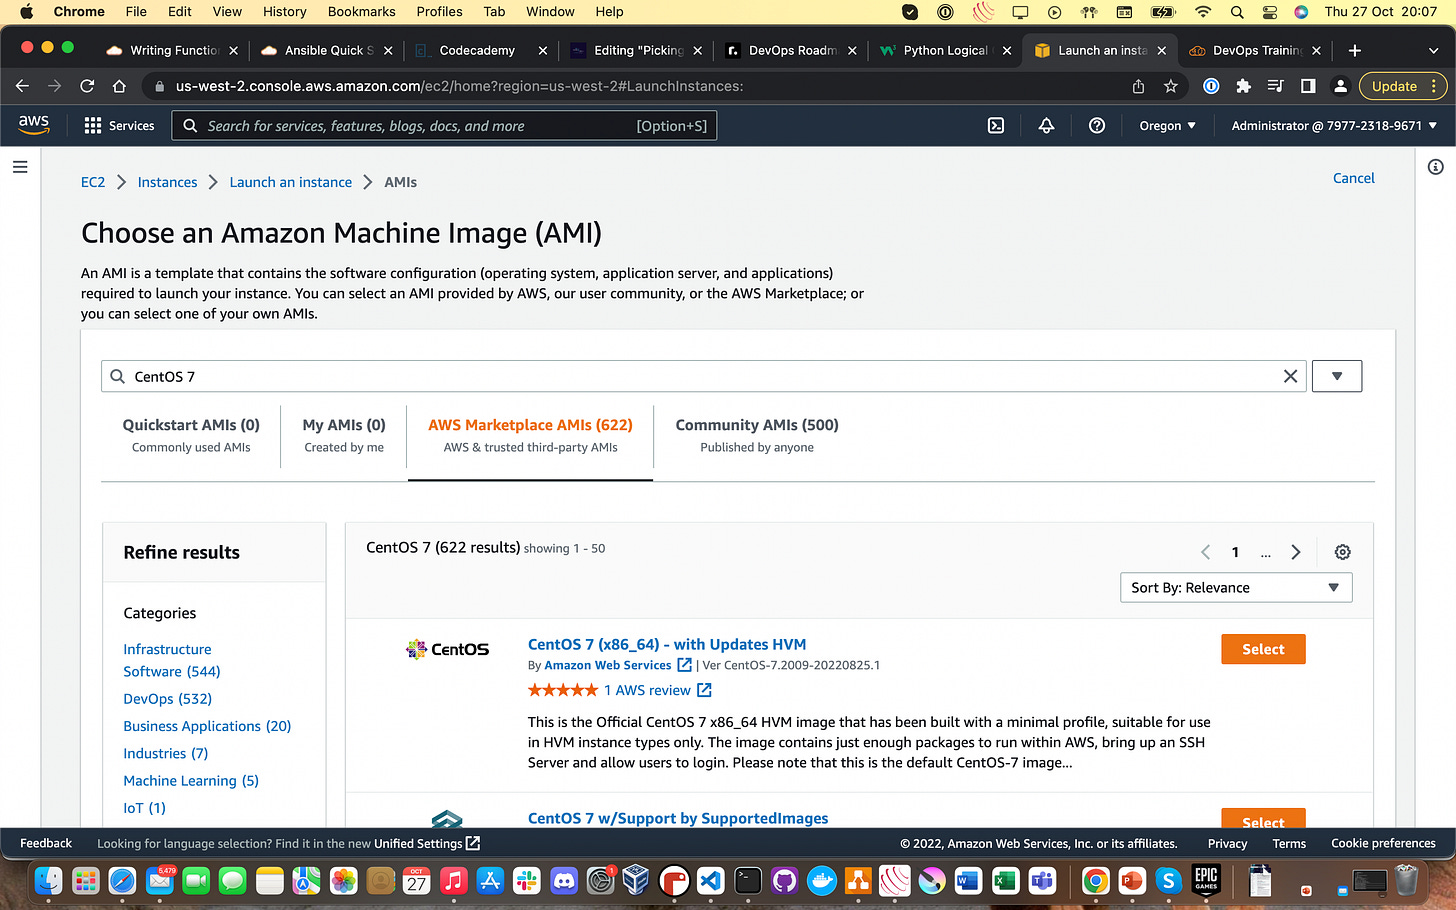Open the AWS notifications bell

pyautogui.click(x=1046, y=126)
